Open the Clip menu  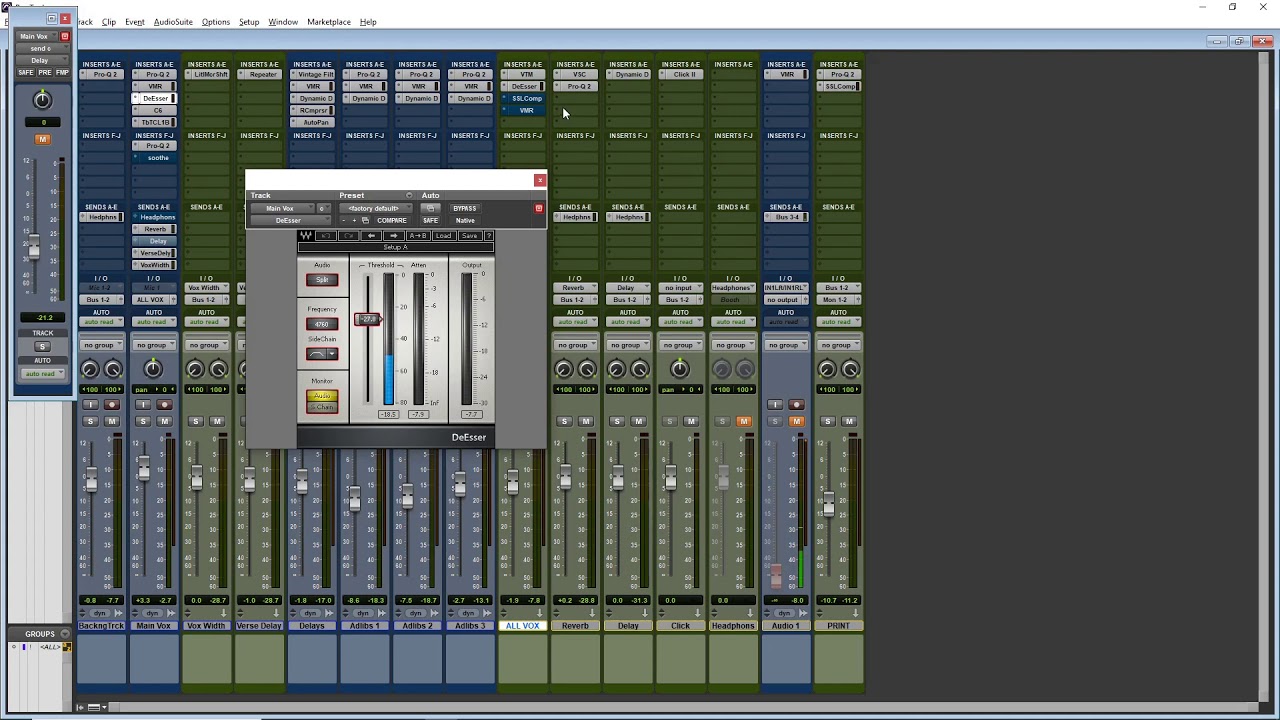tap(108, 22)
